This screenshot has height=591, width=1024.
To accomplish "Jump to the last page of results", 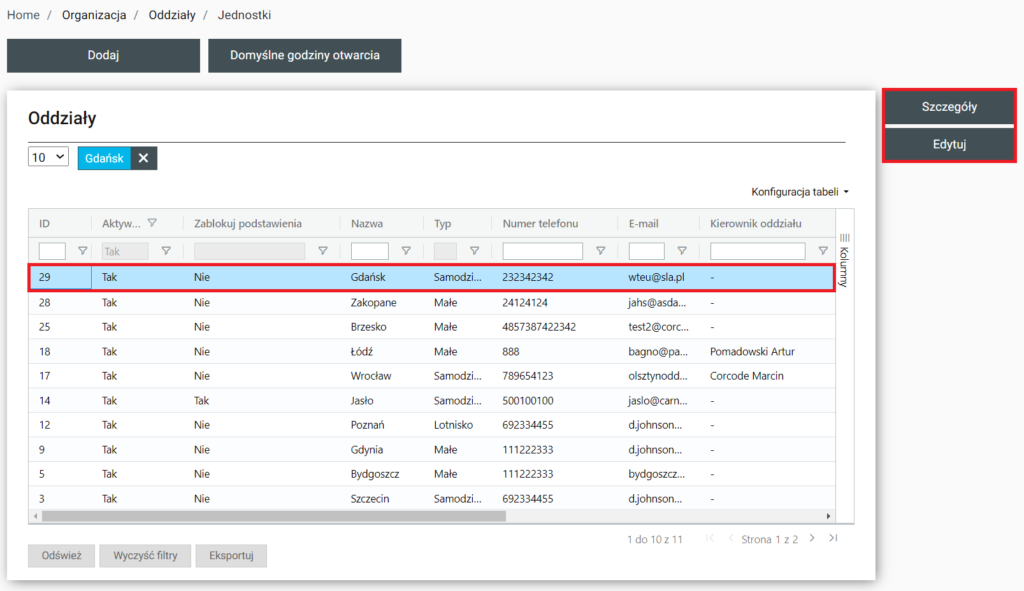I will pyautogui.click(x=833, y=538).
